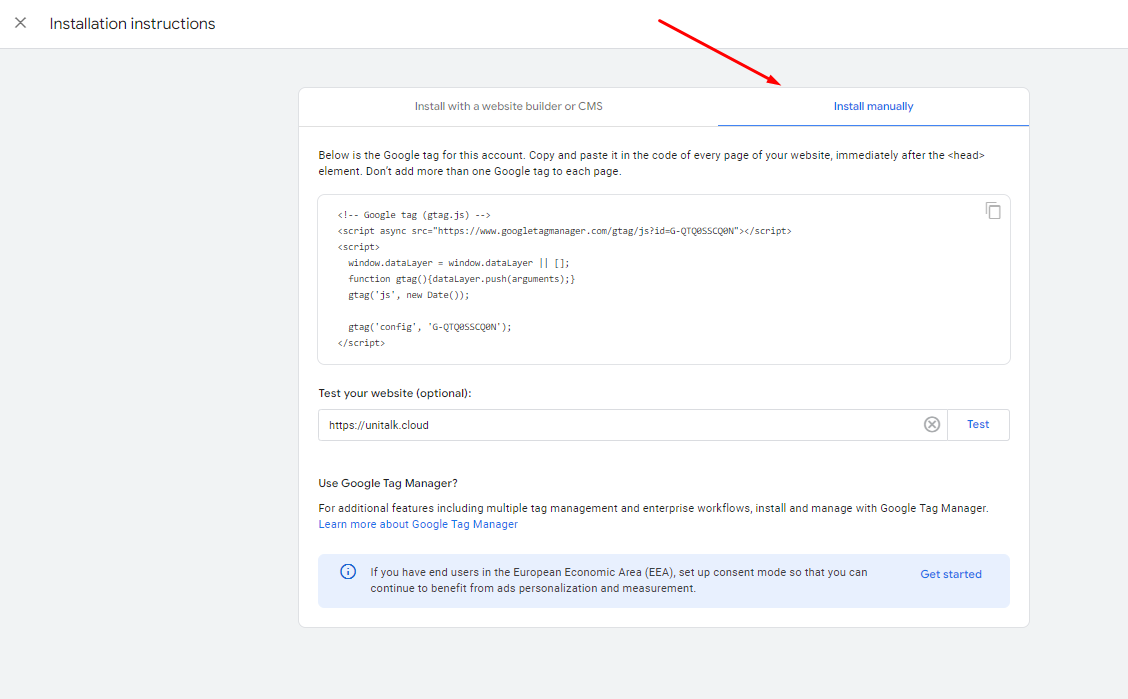Viewport: 1128px width, 699px height.
Task: Switch to Install with a website builder tab
Action: tap(508, 106)
